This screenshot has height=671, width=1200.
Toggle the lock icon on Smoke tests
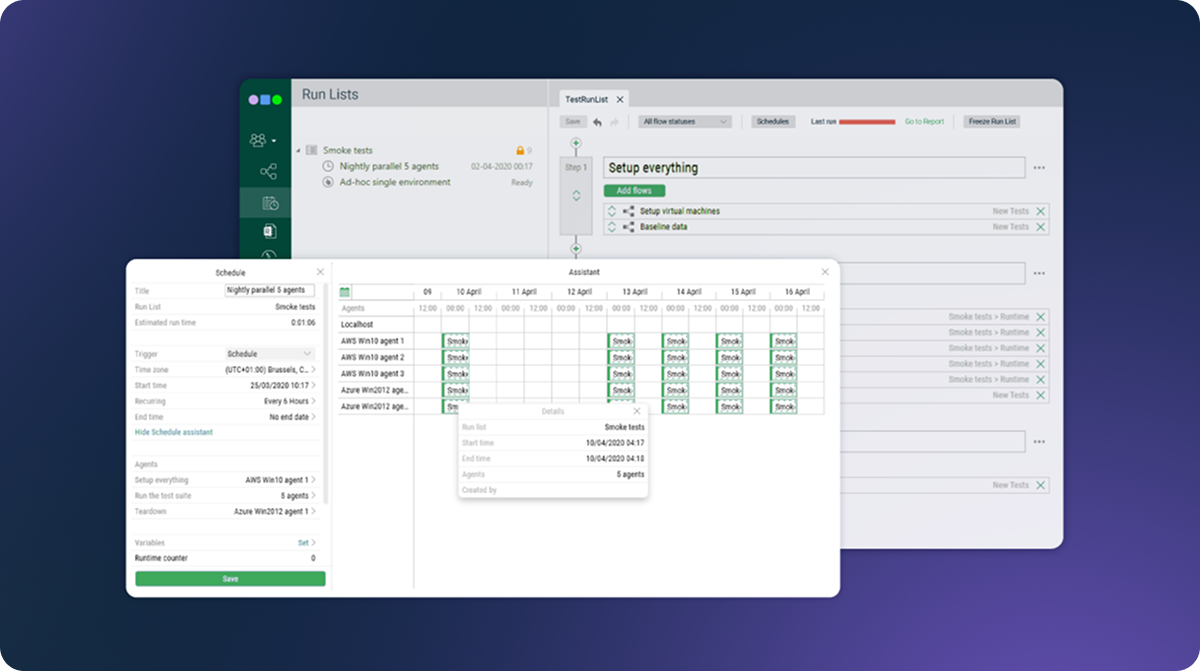518,149
